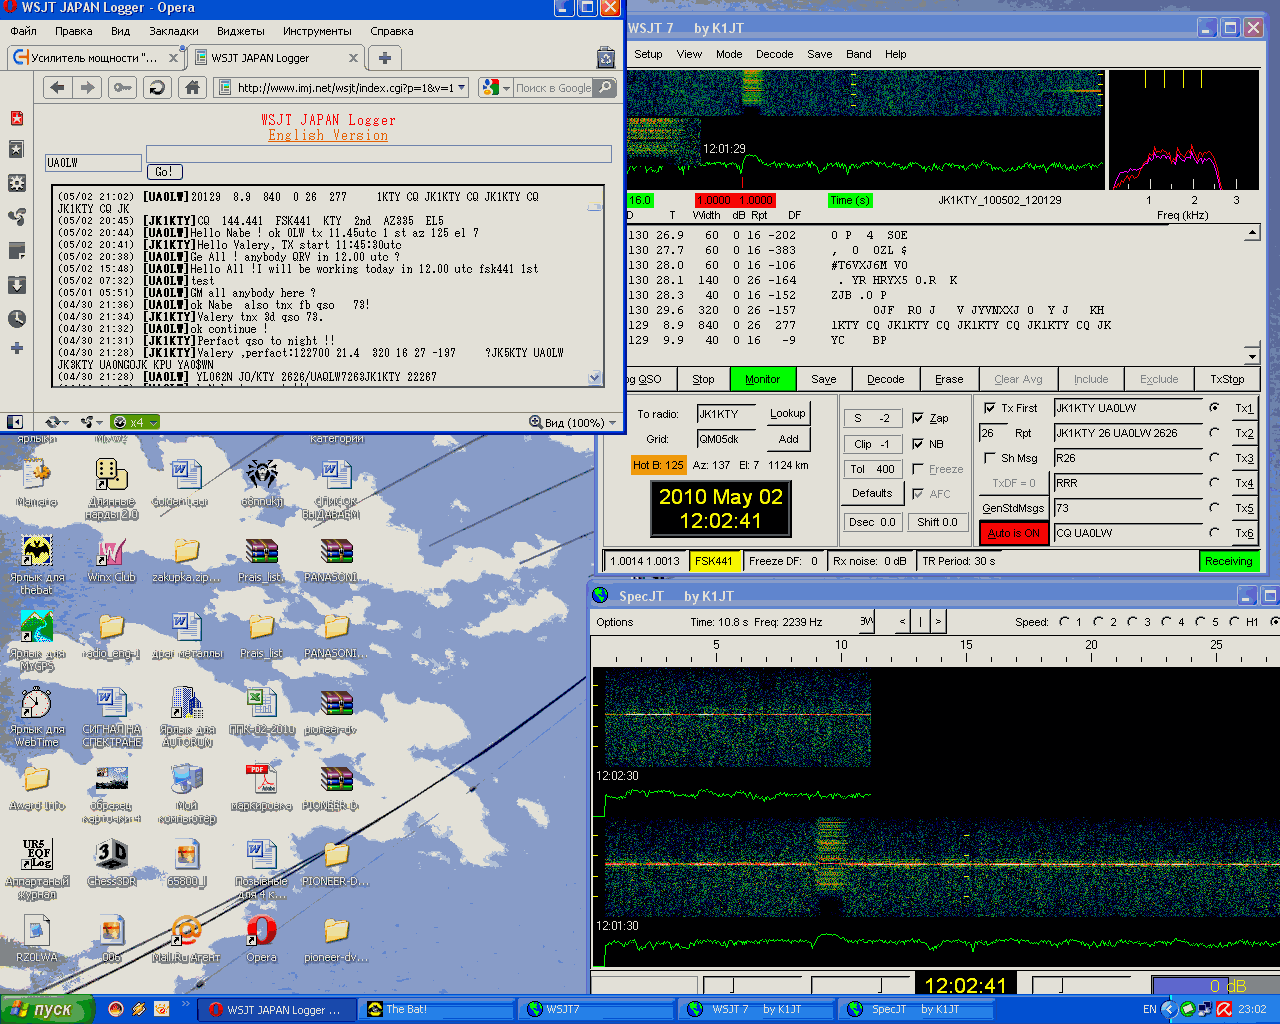The width and height of the screenshot is (1280, 1024).
Task: Switch to Усилитель мощности tab
Action: pos(95,58)
